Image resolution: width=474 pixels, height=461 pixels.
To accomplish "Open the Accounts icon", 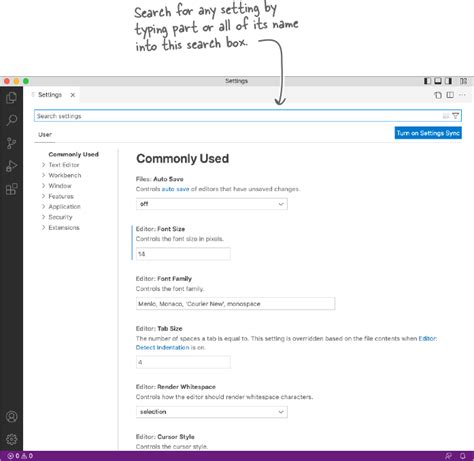I will click(x=12, y=417).
